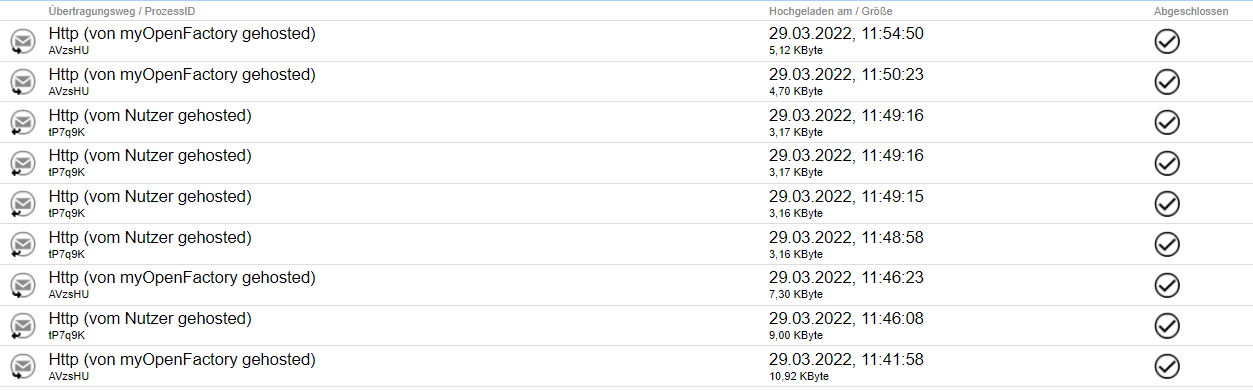Image resolution: width=1253 pixels, height=390 pixels.
Task: Click envelope icon for 11:48:58 row
Action: point(22,245)
